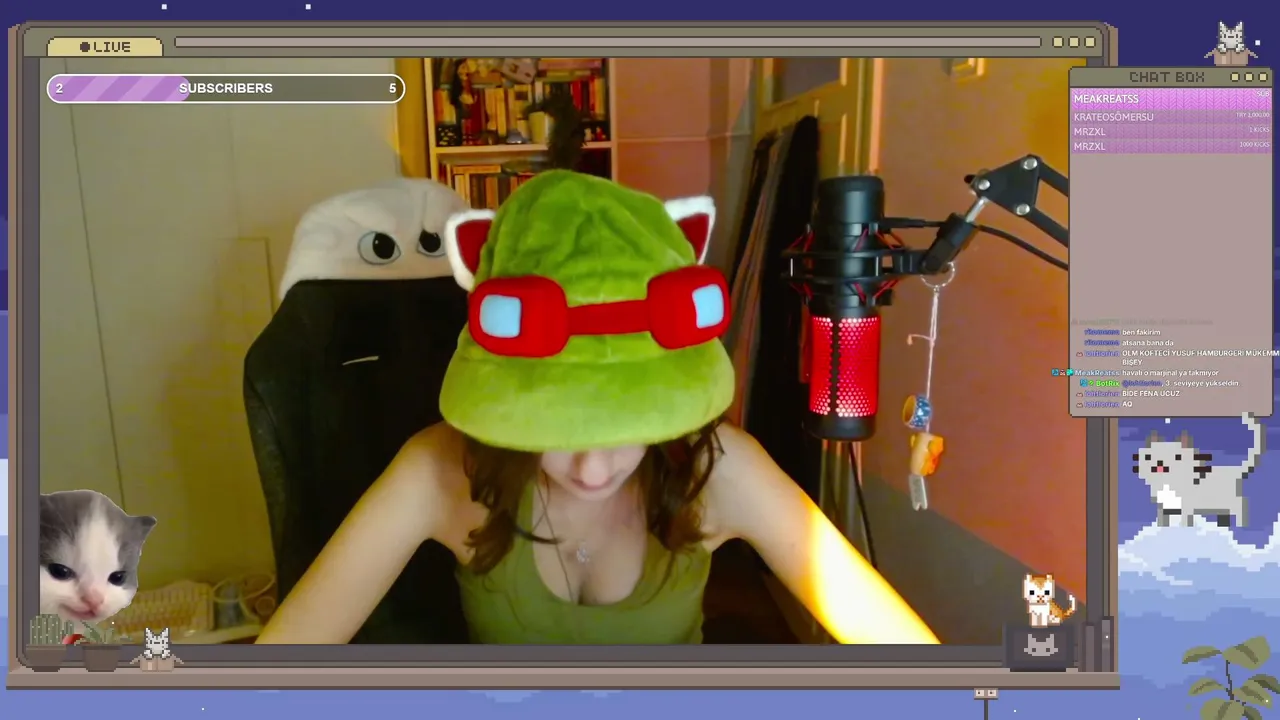The height and width of the screenshot is (720, 1280).
Task: Select the KRATEOSÖMERSU event row
Action: click(1171, 117)
